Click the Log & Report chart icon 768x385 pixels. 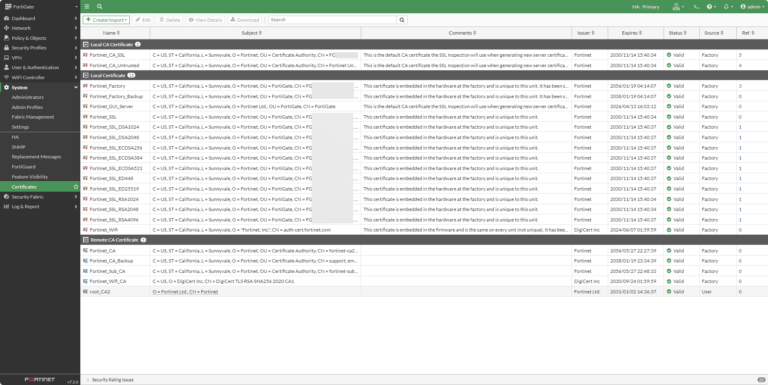coord(6,206)
